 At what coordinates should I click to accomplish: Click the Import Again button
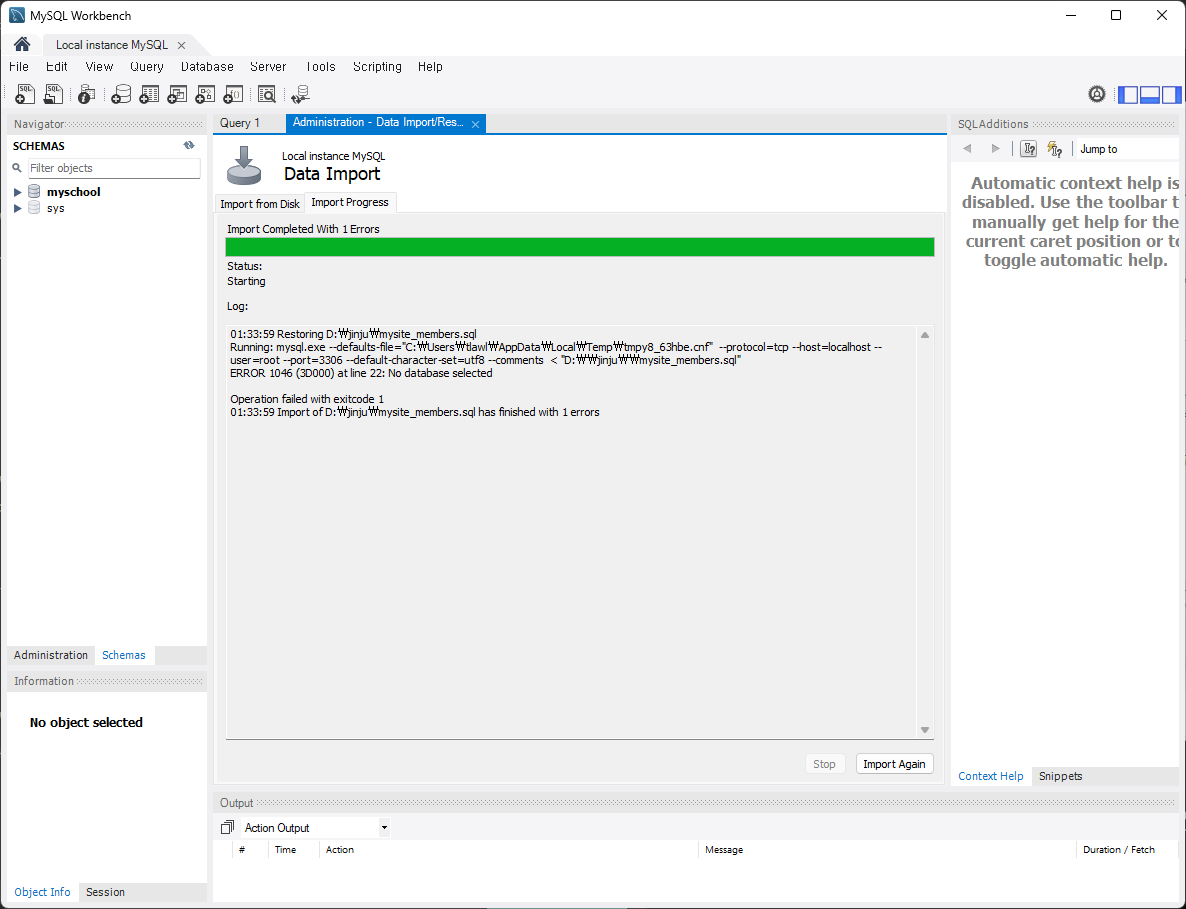[x=895, y=764]
